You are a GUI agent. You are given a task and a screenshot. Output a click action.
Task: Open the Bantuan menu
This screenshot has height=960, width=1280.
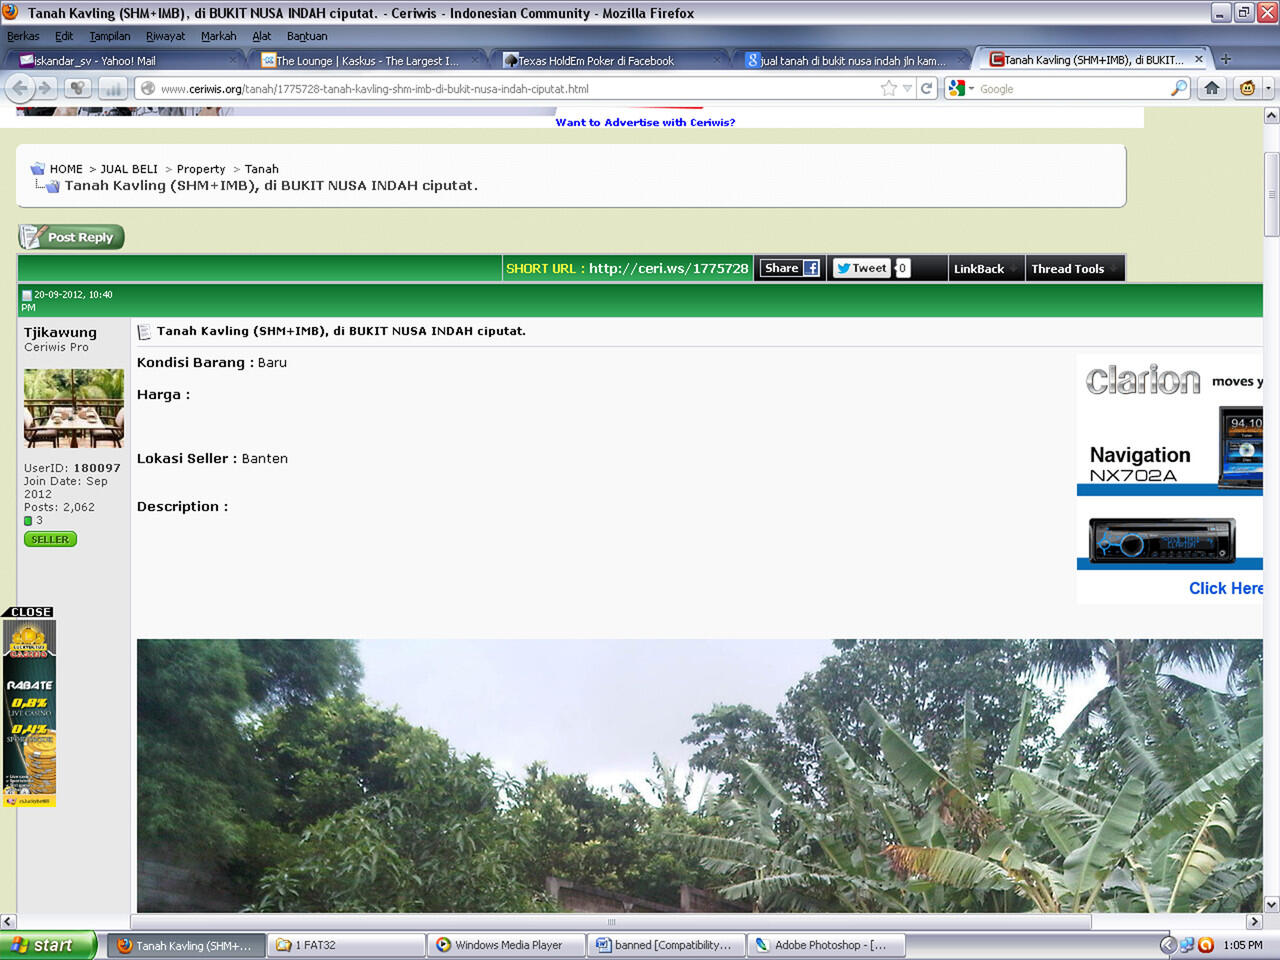[x=307, y=36]
